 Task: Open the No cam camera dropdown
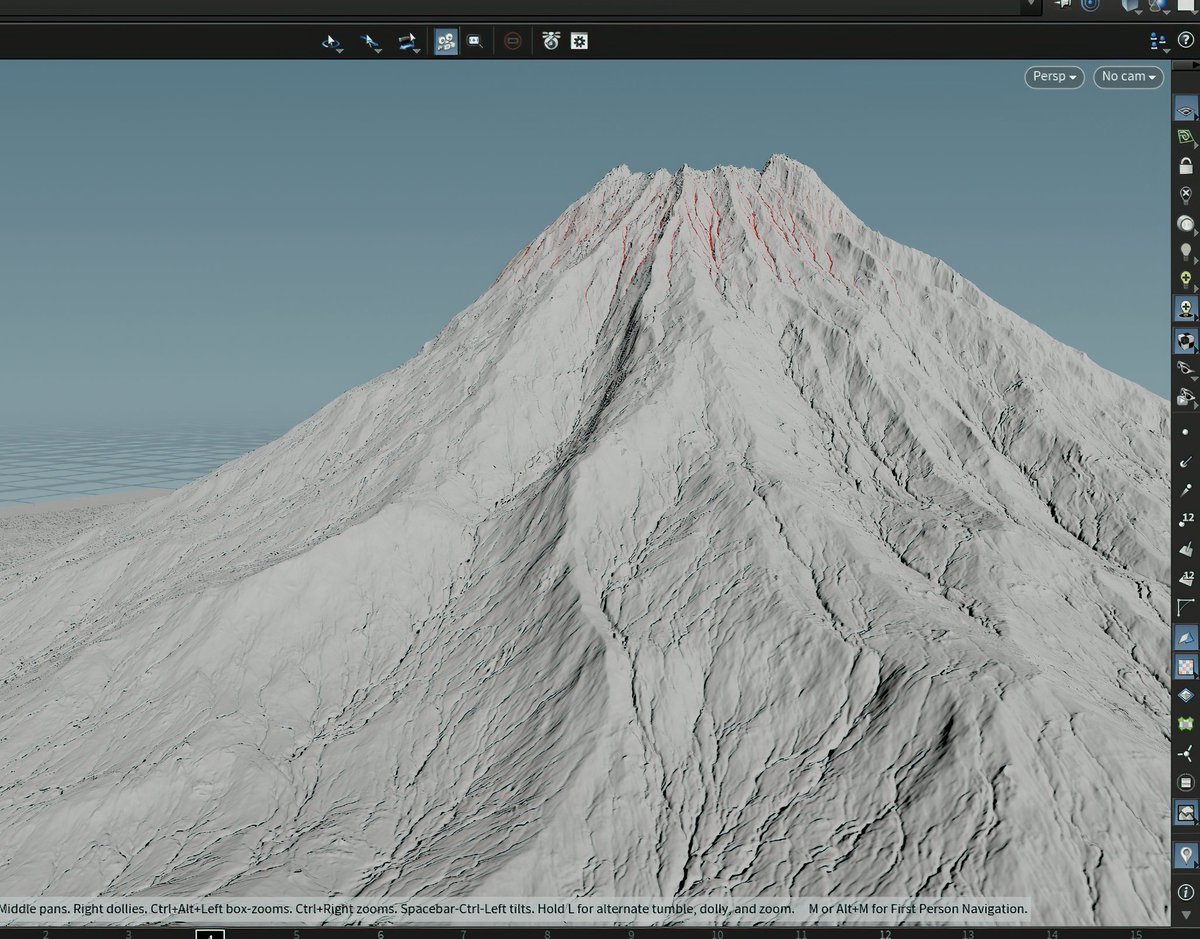(x=1128, y=77)
